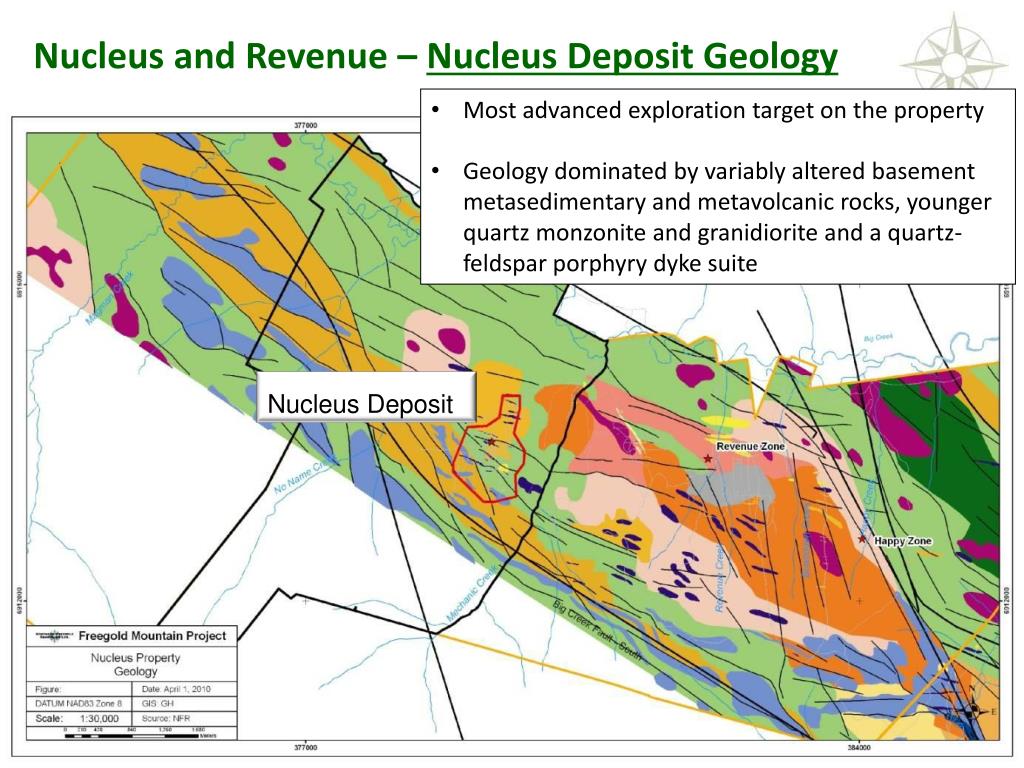Image resolution: width=1024 pixels, height=768 pixels.
Task: Click the red star marker beside Revenue Zone
Action: (x=708, y=458)
